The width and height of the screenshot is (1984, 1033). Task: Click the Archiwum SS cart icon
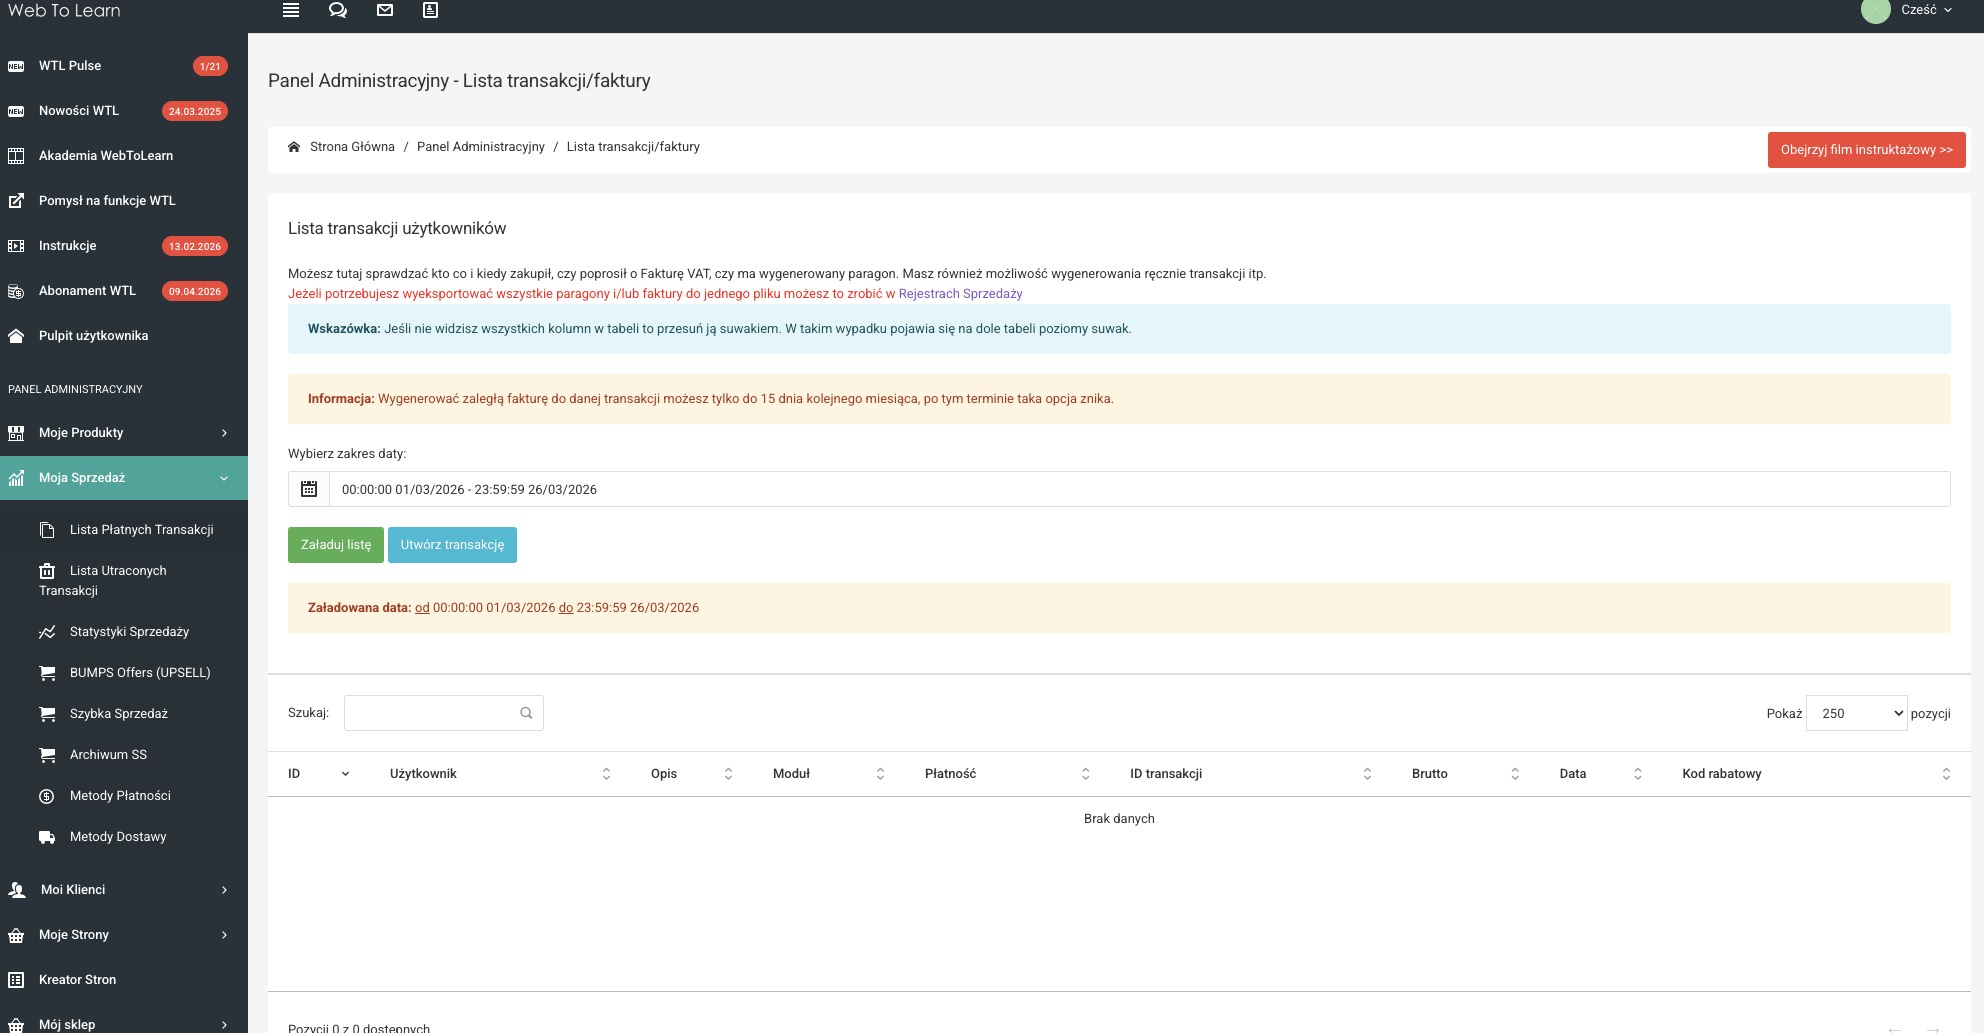(47, 755)
